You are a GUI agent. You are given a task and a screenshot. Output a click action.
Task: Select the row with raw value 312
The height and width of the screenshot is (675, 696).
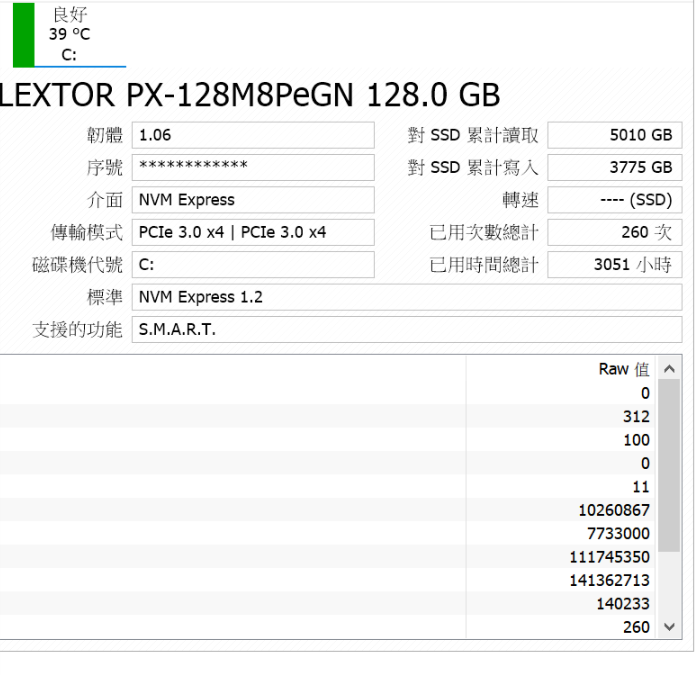(328, 416)
